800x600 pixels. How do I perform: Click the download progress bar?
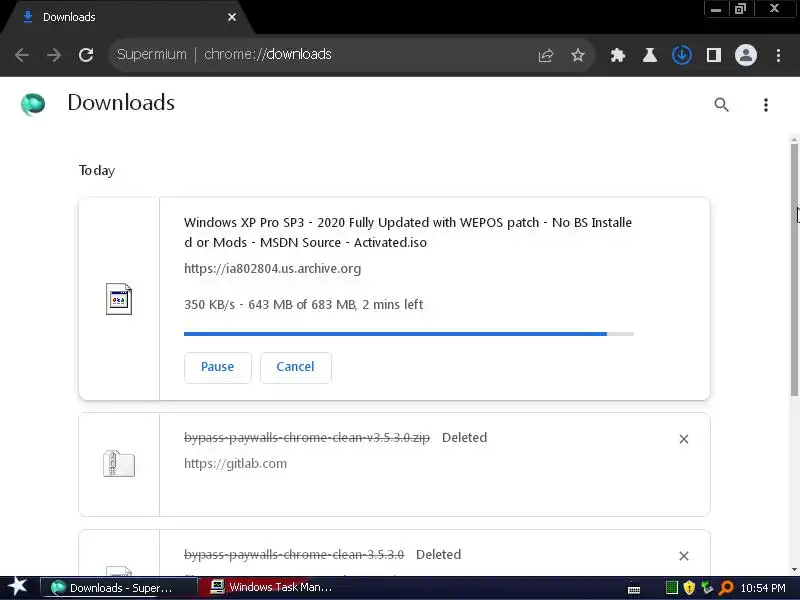pyautogui.click(x=409, y=334)
